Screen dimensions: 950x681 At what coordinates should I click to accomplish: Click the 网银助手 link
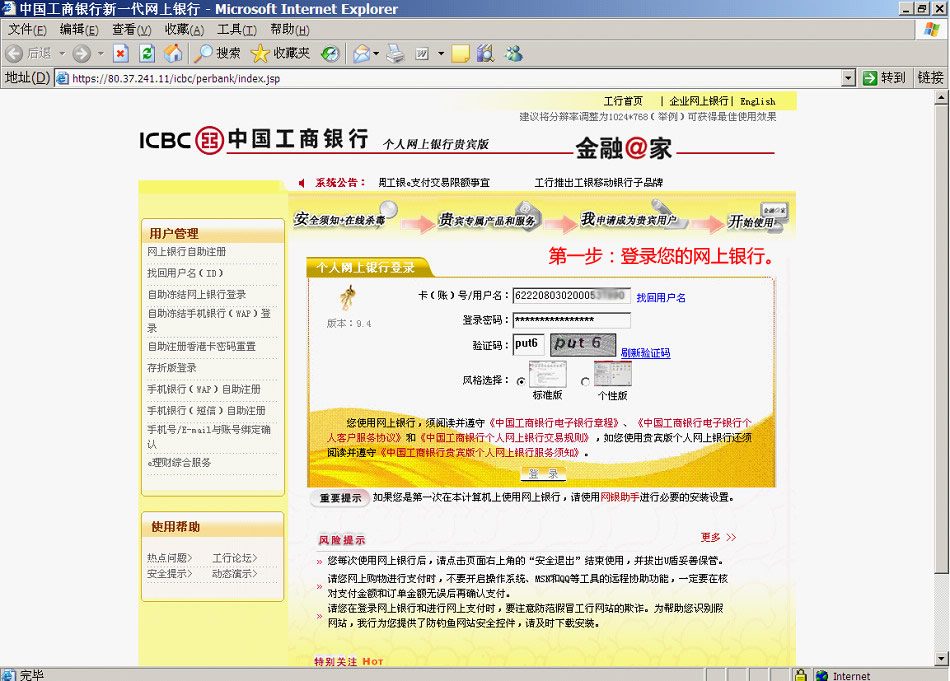[620, 497]
